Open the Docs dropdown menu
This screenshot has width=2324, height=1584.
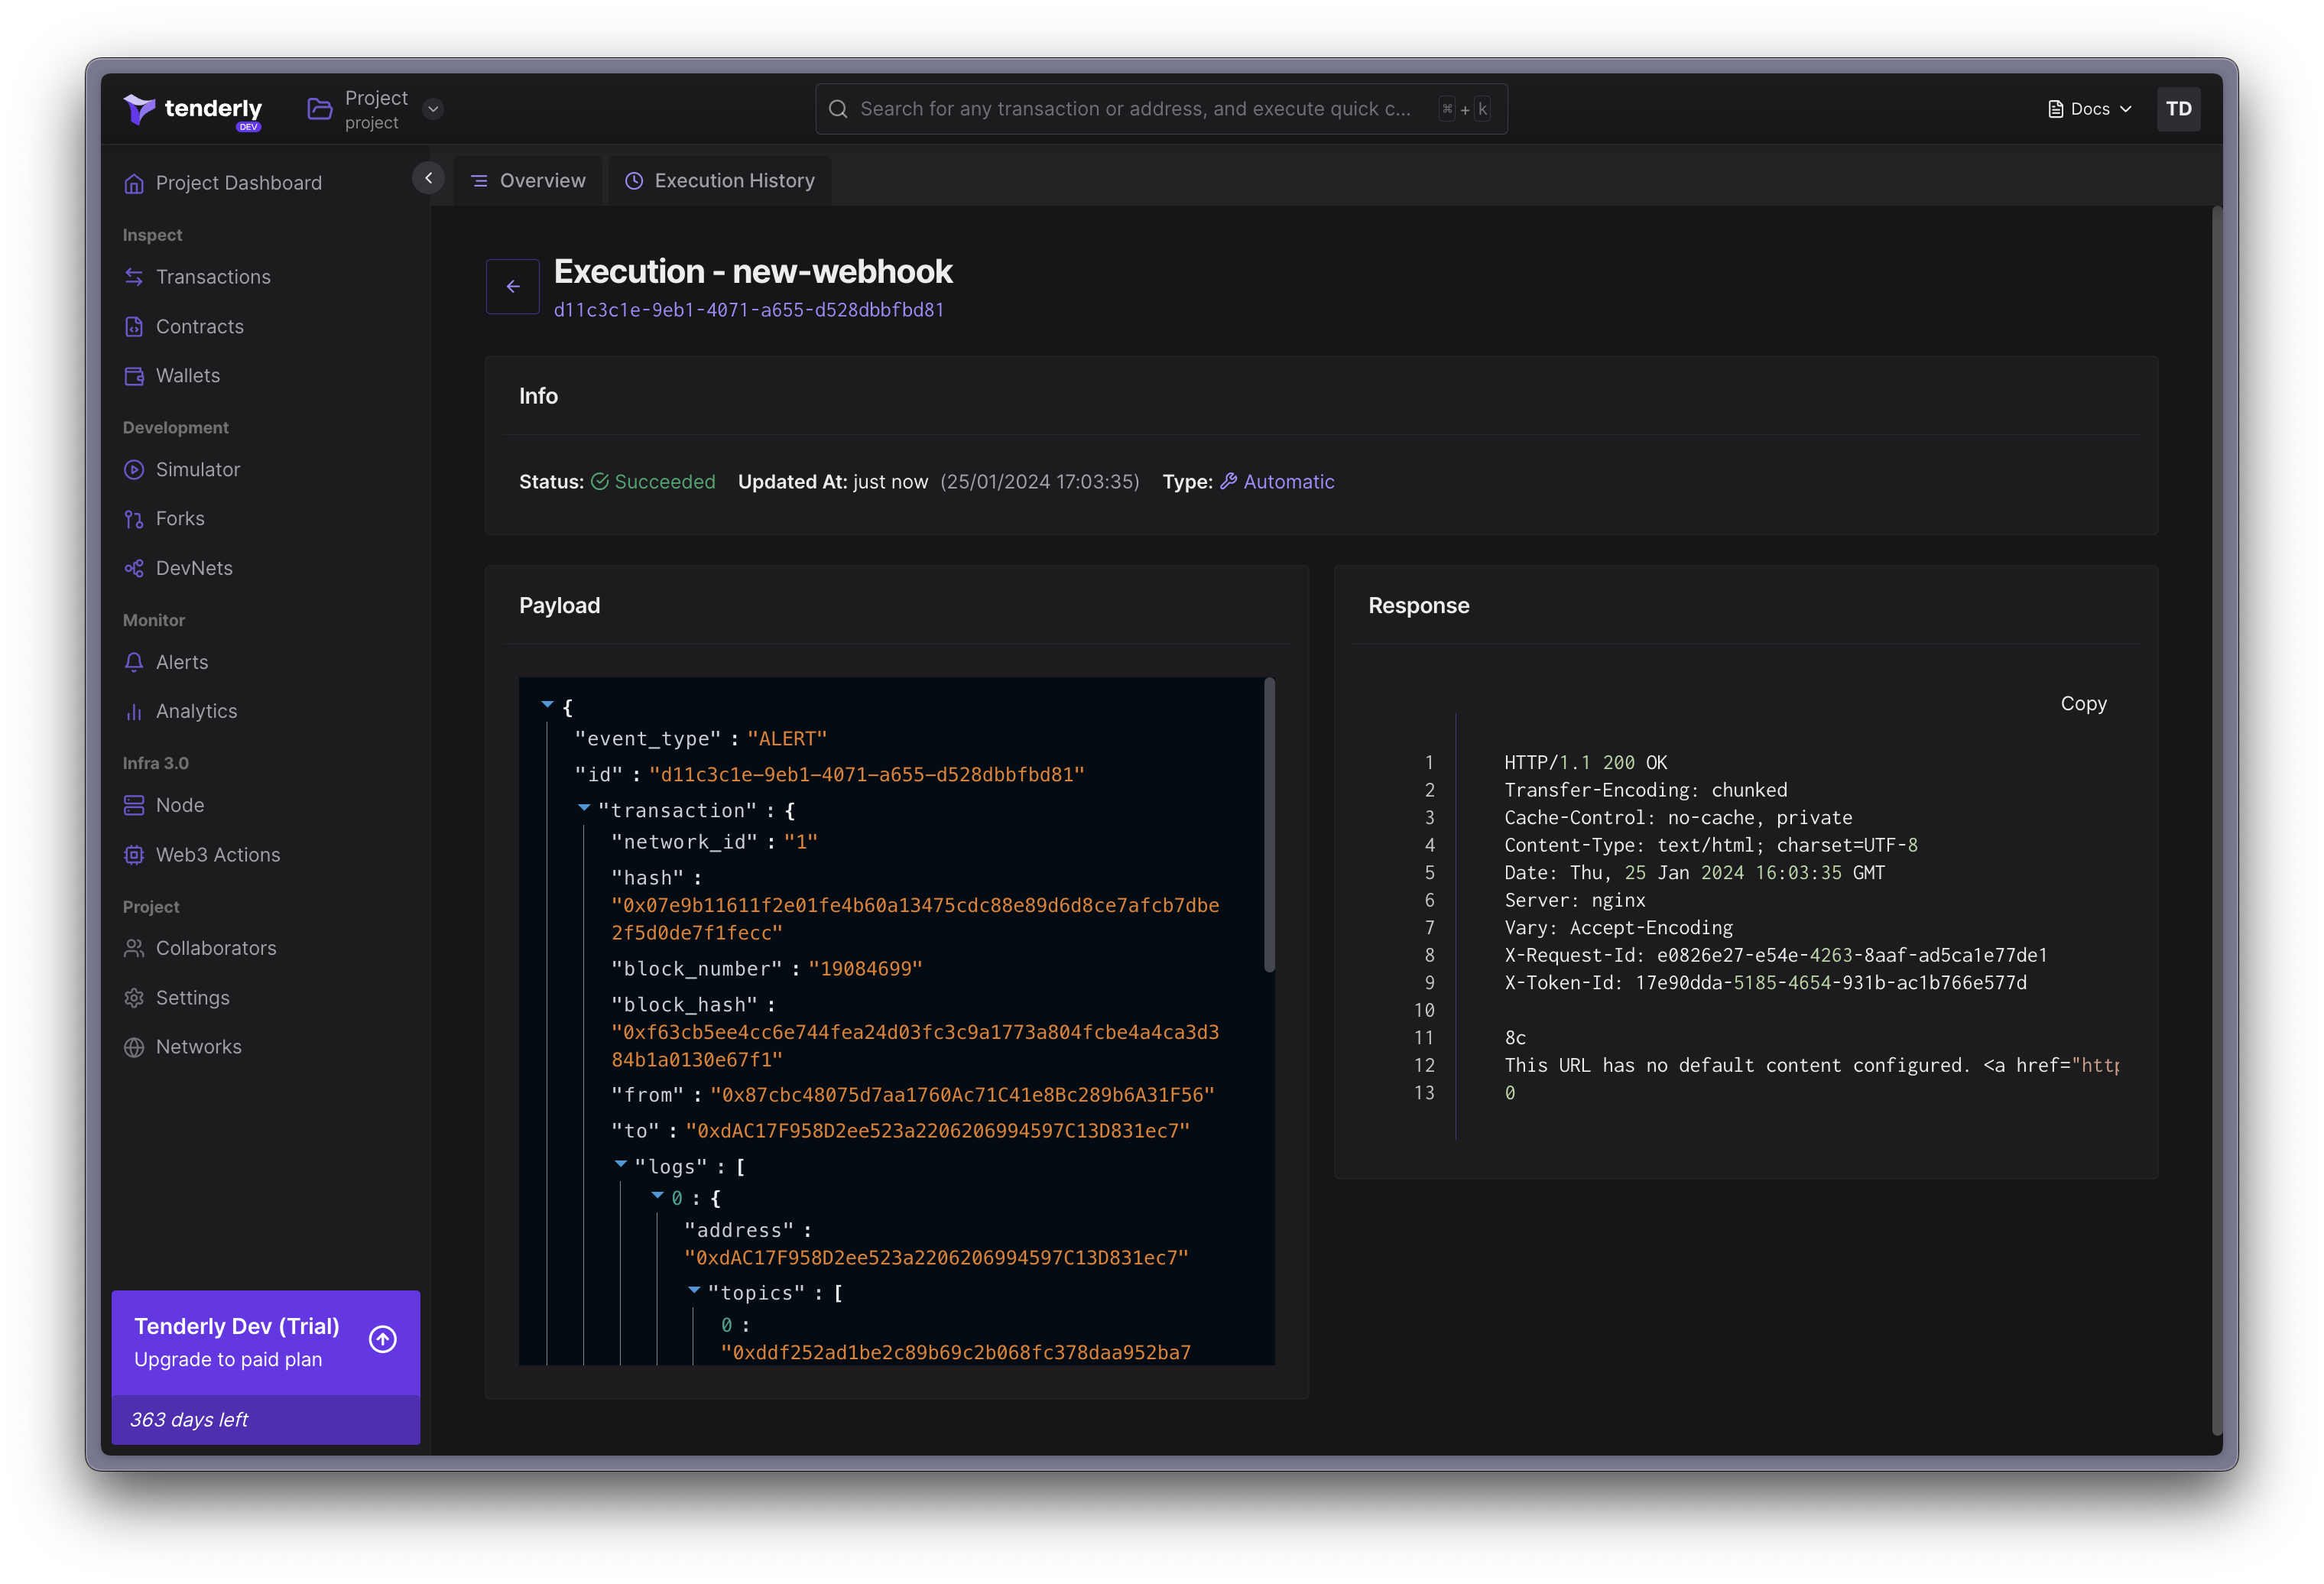point(2090,109)
